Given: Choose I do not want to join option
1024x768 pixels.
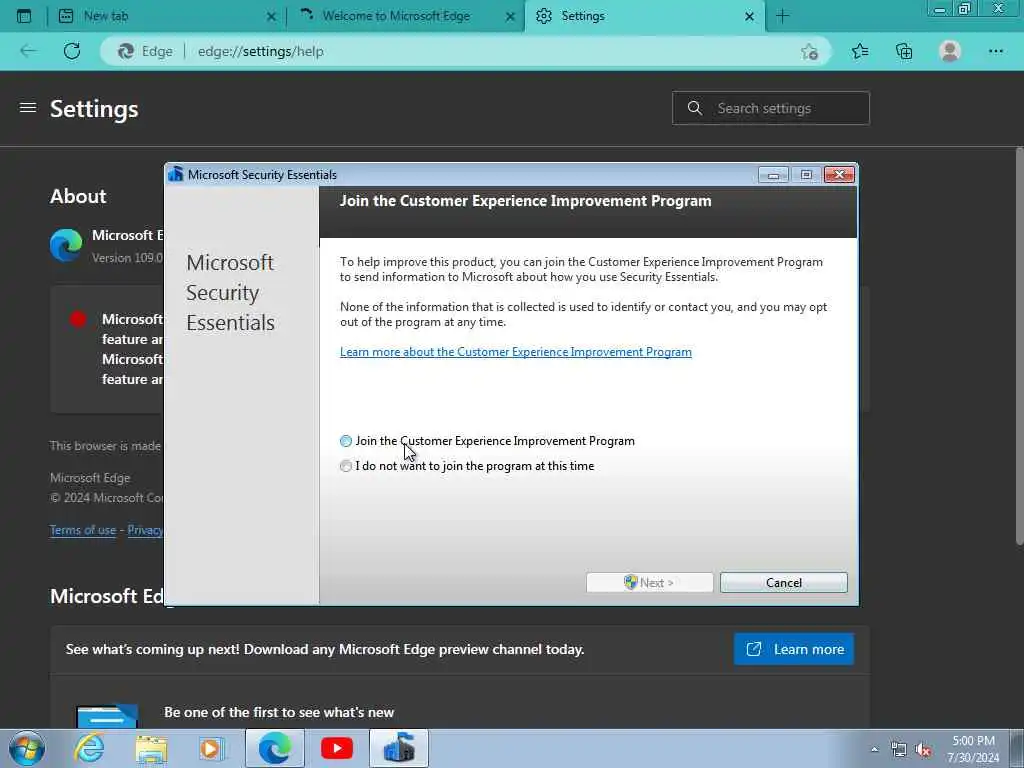Looking at the screenshot, I should point(345,466).
